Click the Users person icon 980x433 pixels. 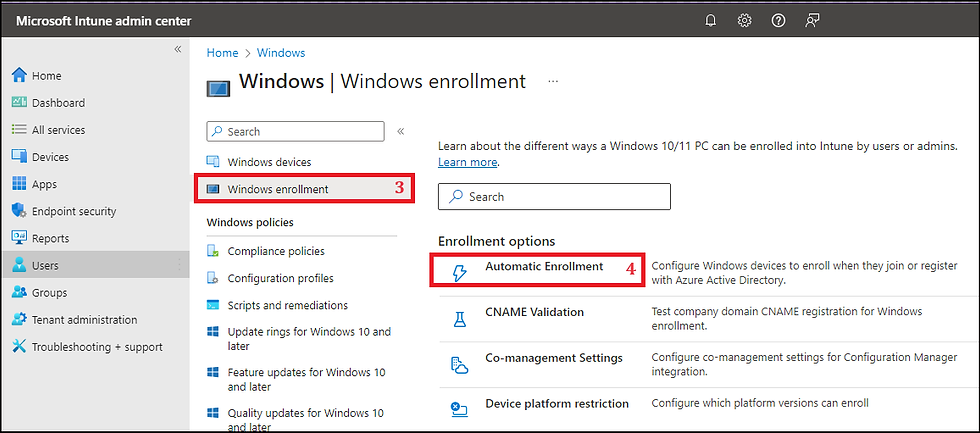20,266
